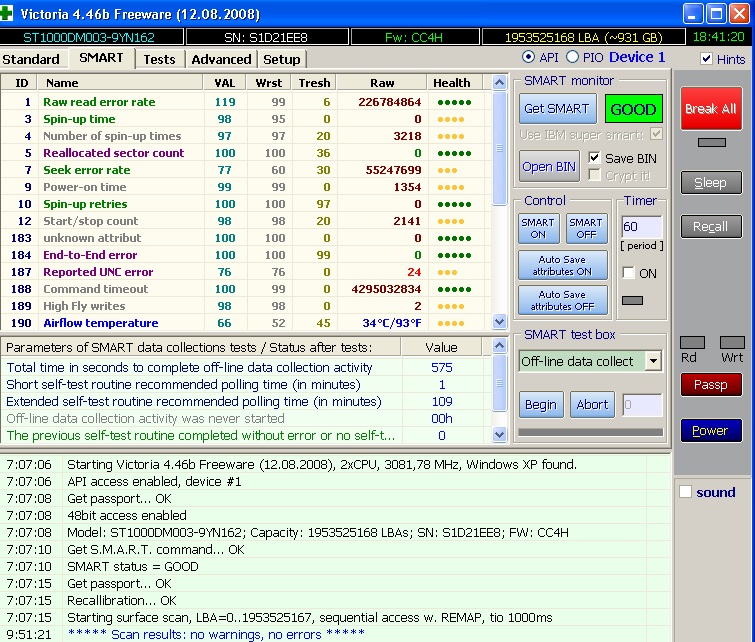755x642 pixels.
Task: Click the SMART test progress bar
Action: pyautogui.click(x=590, y=432)
